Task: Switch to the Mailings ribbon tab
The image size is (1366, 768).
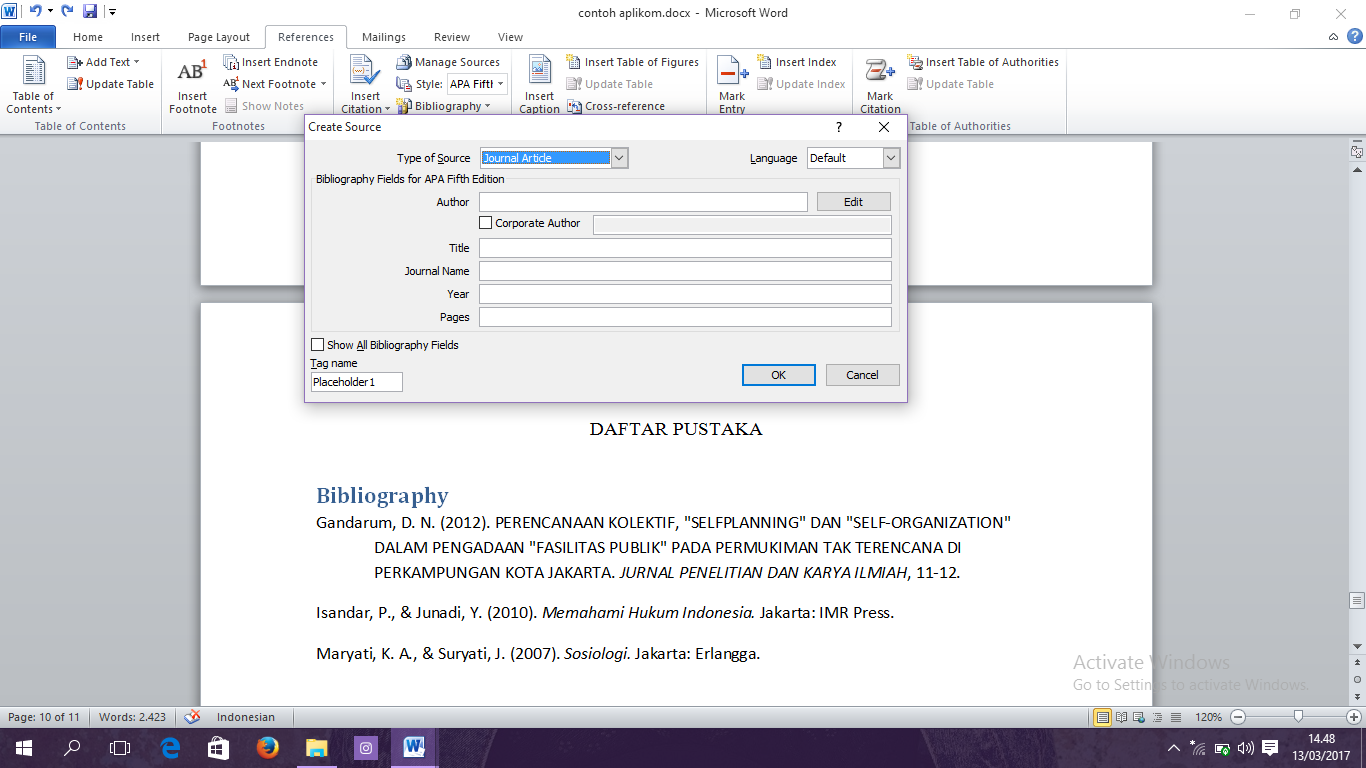Action: (x=383, y=36)
